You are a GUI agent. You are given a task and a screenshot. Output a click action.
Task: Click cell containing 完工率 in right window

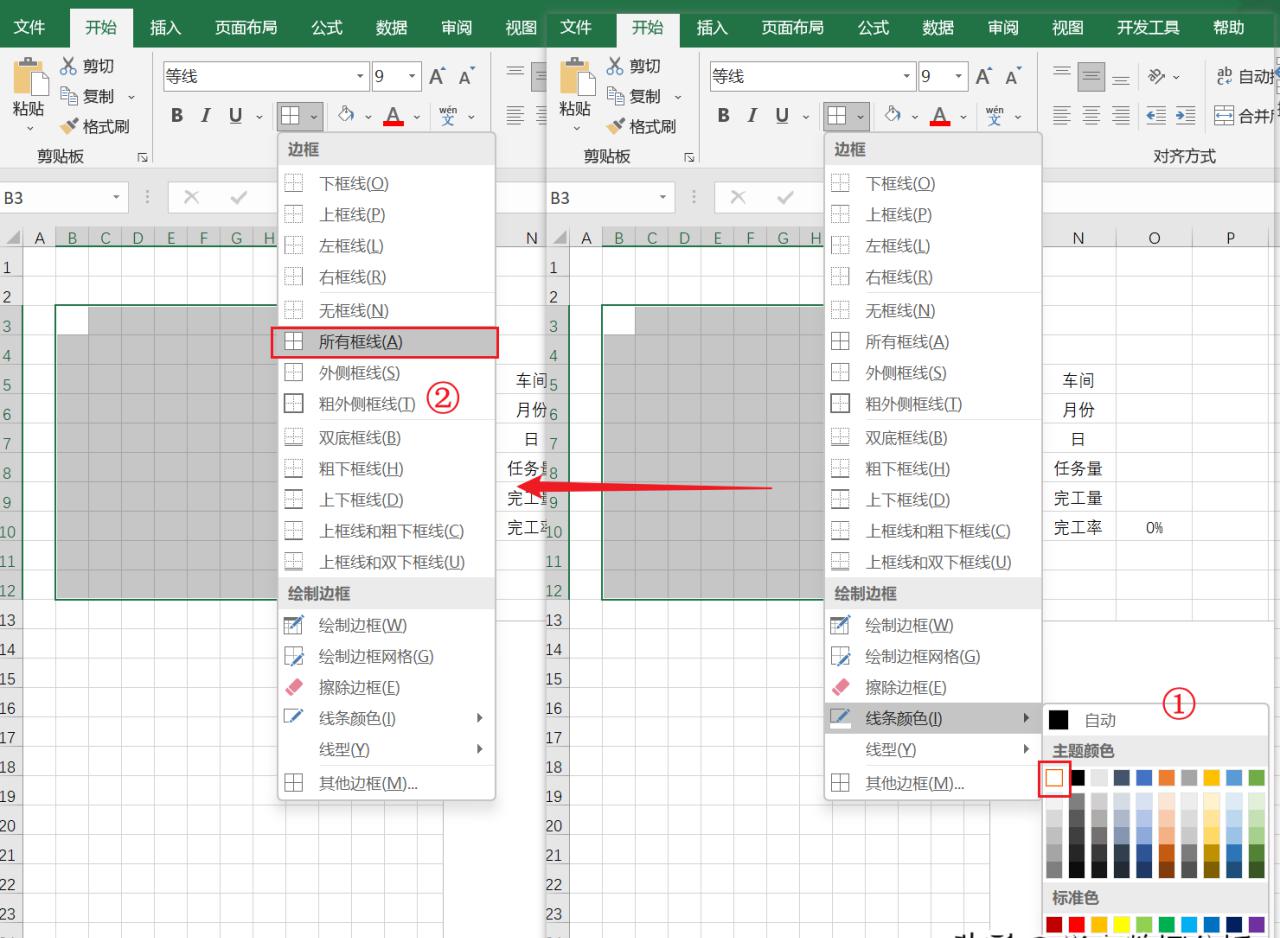coord(1078,527)
